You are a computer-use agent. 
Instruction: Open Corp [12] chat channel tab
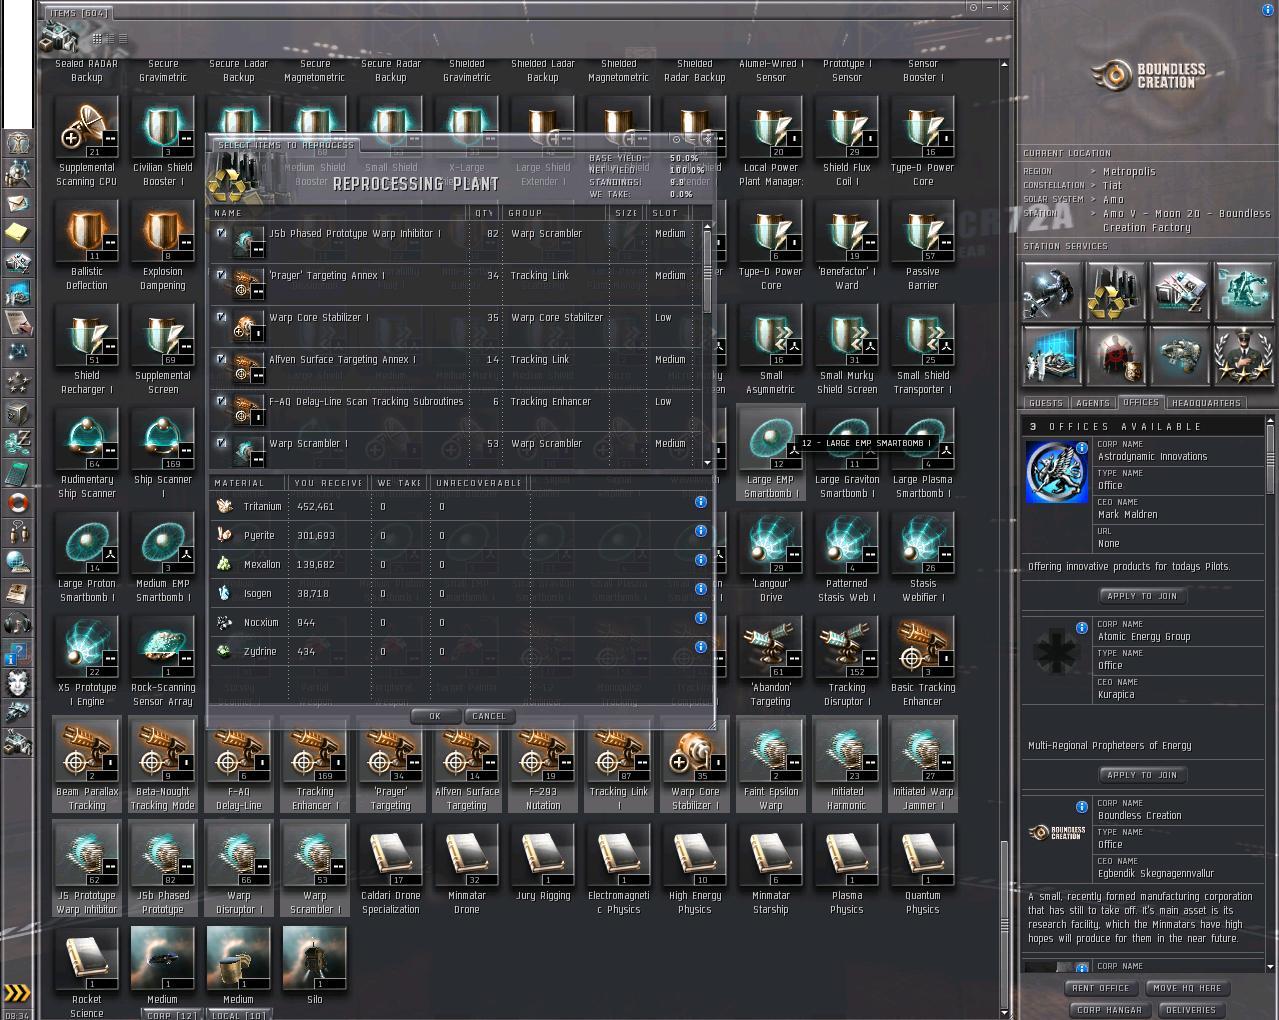pos(171,1015)
